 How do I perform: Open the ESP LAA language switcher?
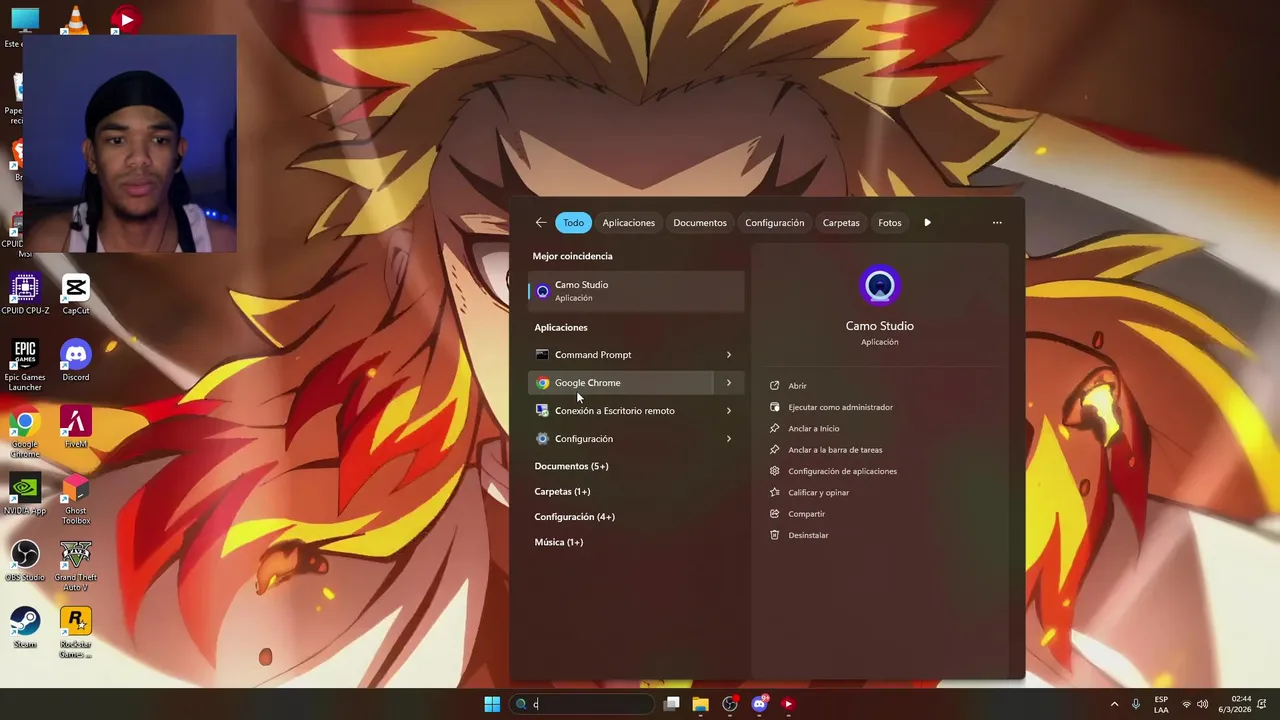(x=1161, y=704)
